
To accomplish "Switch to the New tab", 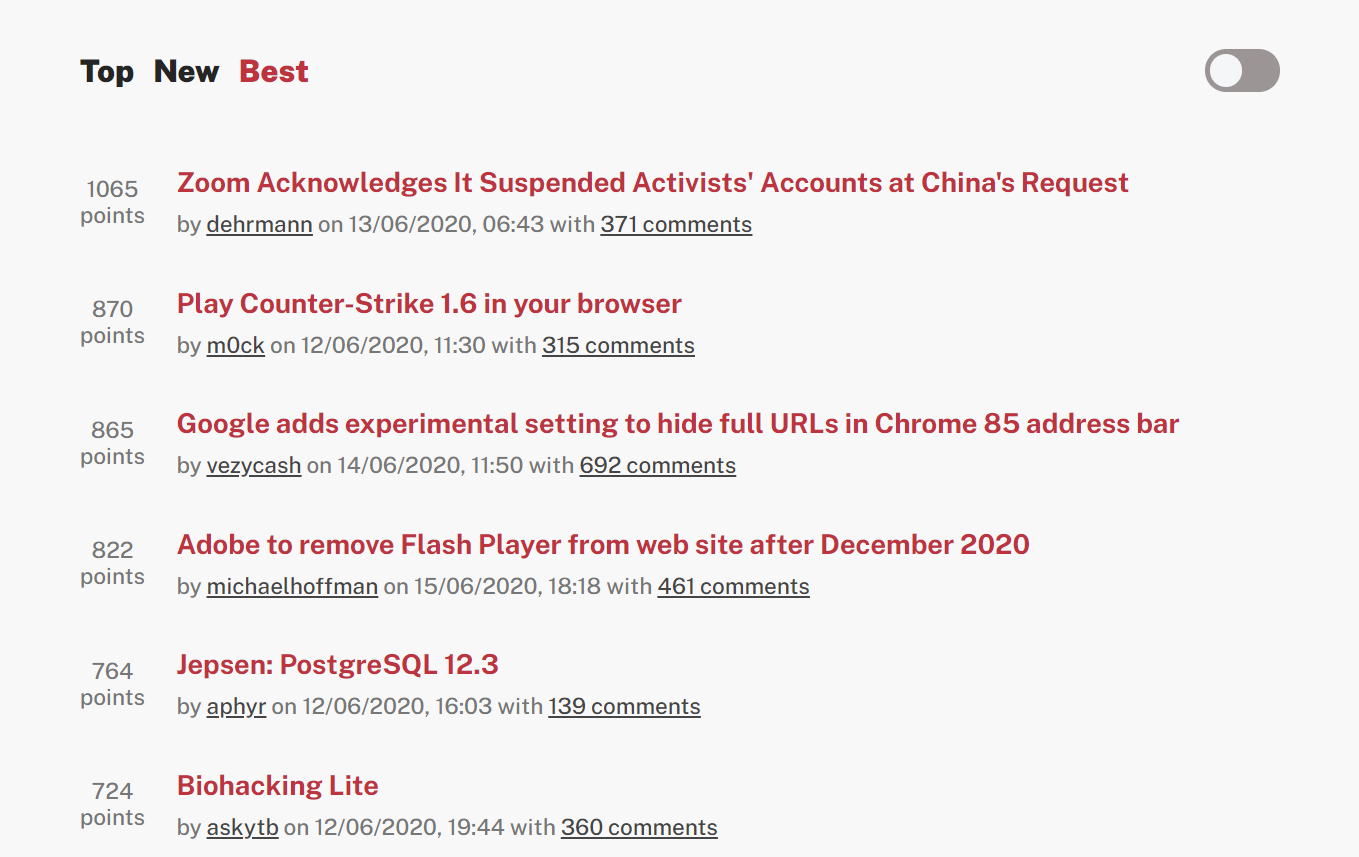I will pos(186,72).
